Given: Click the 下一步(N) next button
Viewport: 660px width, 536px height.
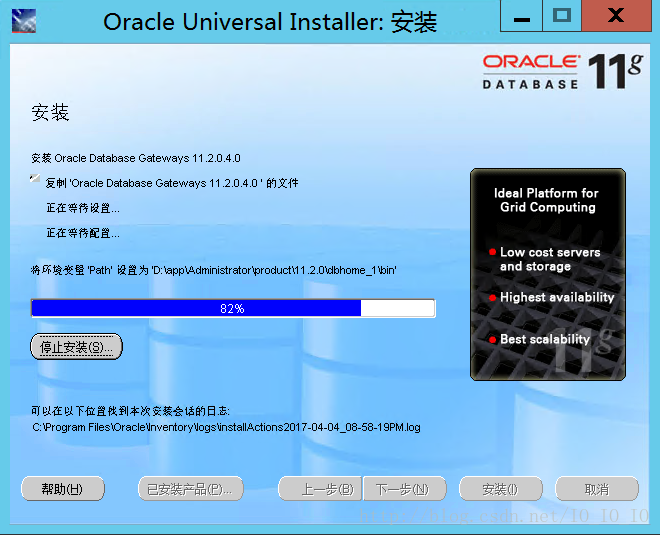Looking at the screenshot, I should click(405, 489).
